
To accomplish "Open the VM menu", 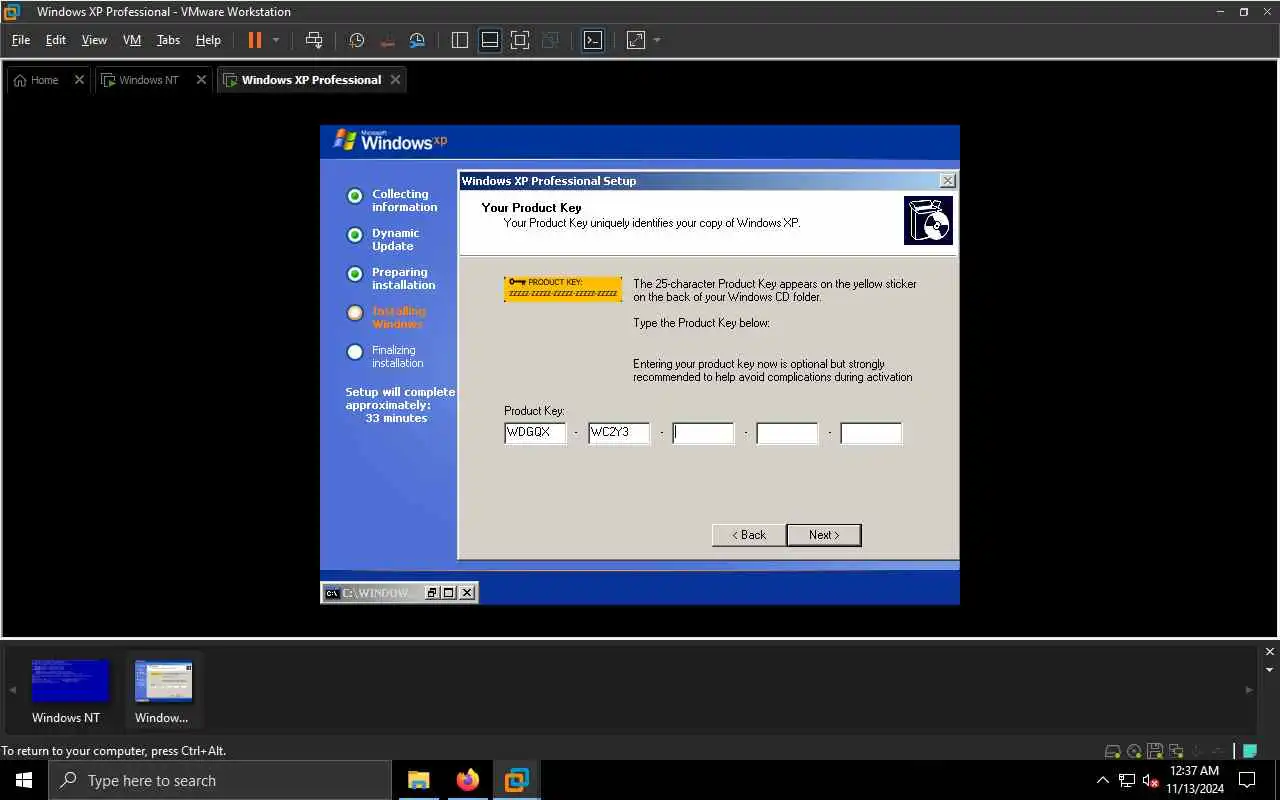I will (132, 40).
